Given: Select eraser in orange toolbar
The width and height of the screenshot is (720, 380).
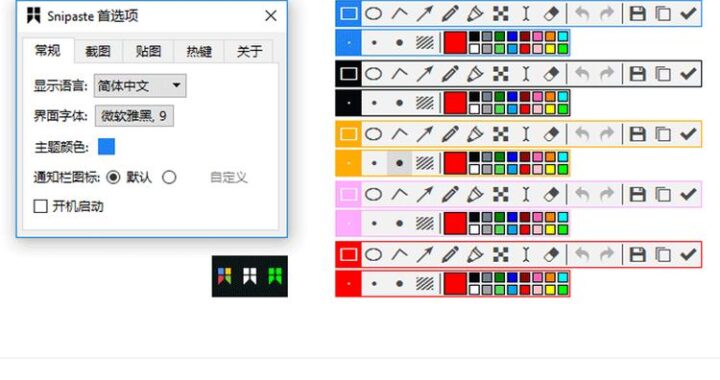Looking at the screenshot, I should (x=551, y=134).
